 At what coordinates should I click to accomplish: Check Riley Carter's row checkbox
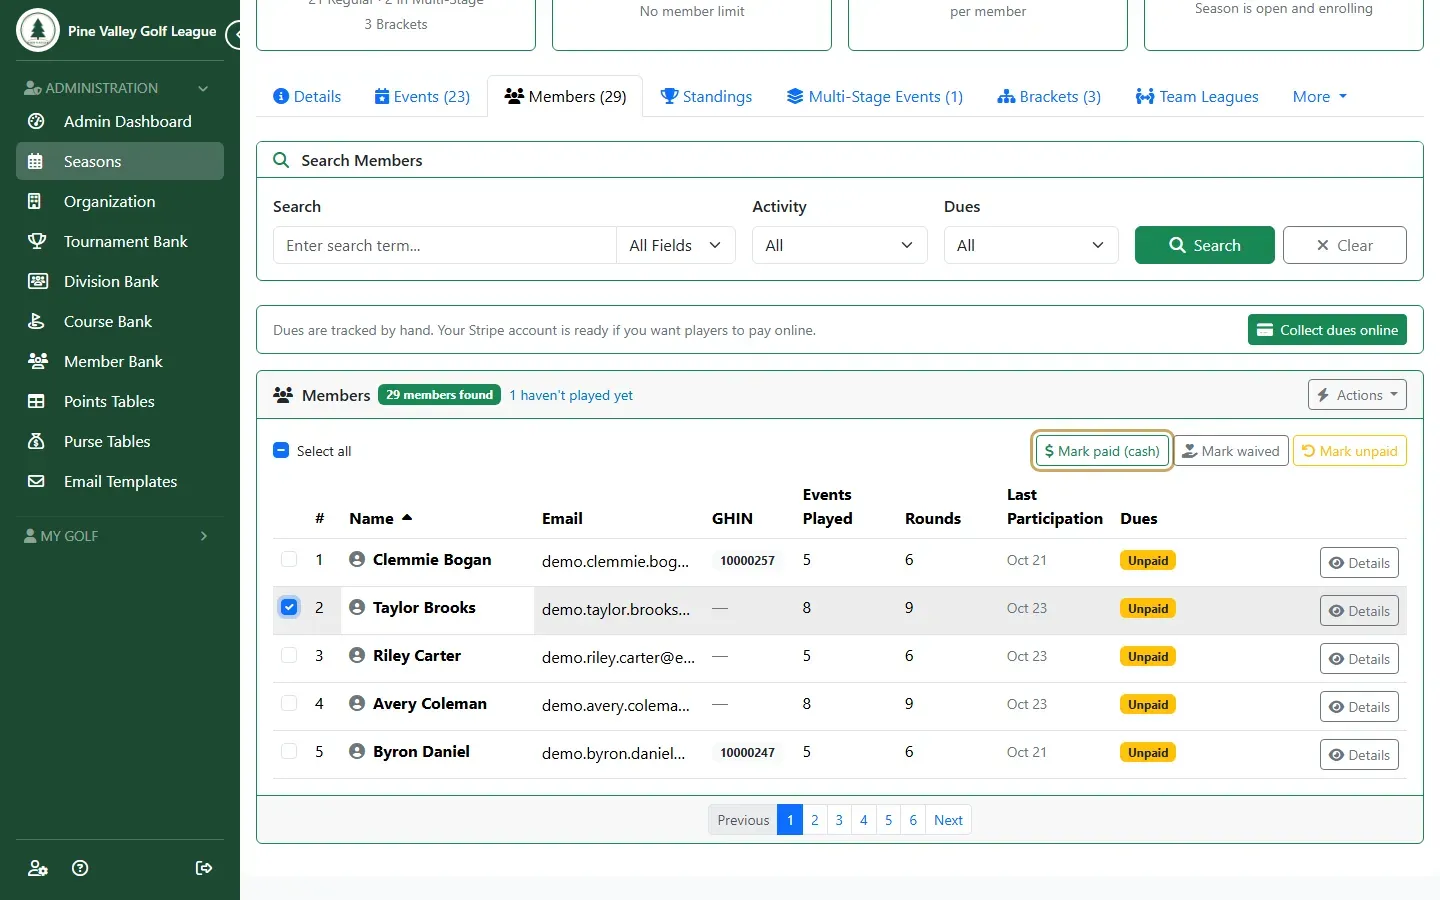289,655
